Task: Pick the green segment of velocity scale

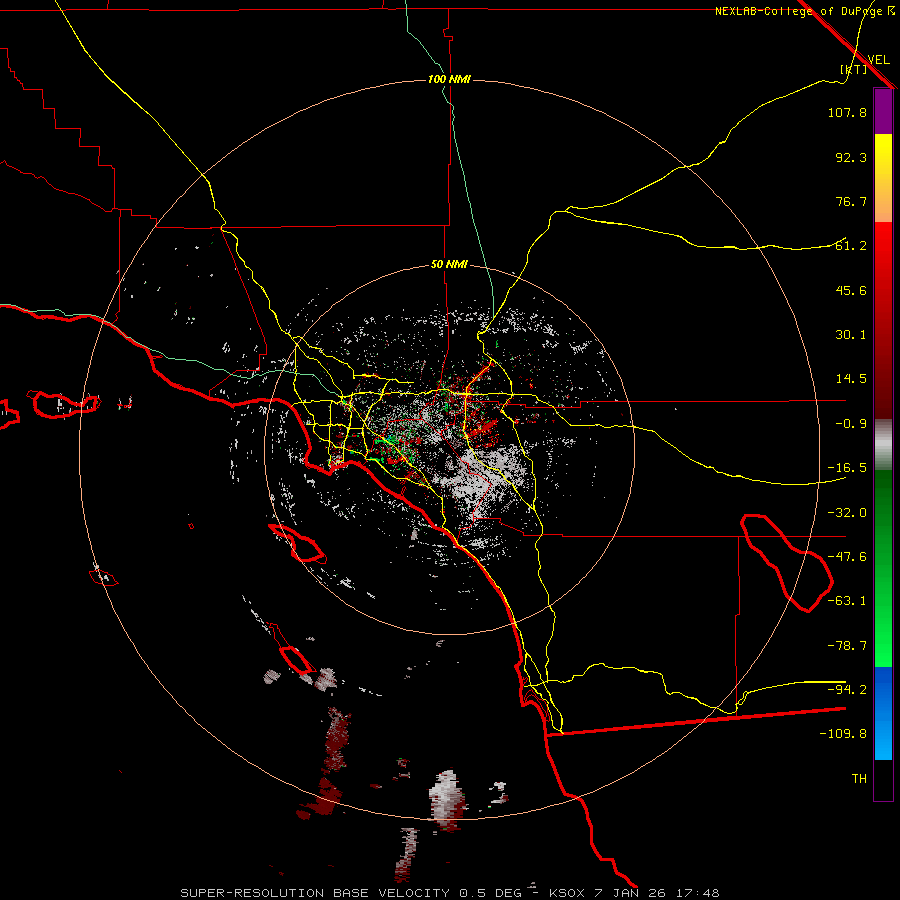Action: coord(883,568)
